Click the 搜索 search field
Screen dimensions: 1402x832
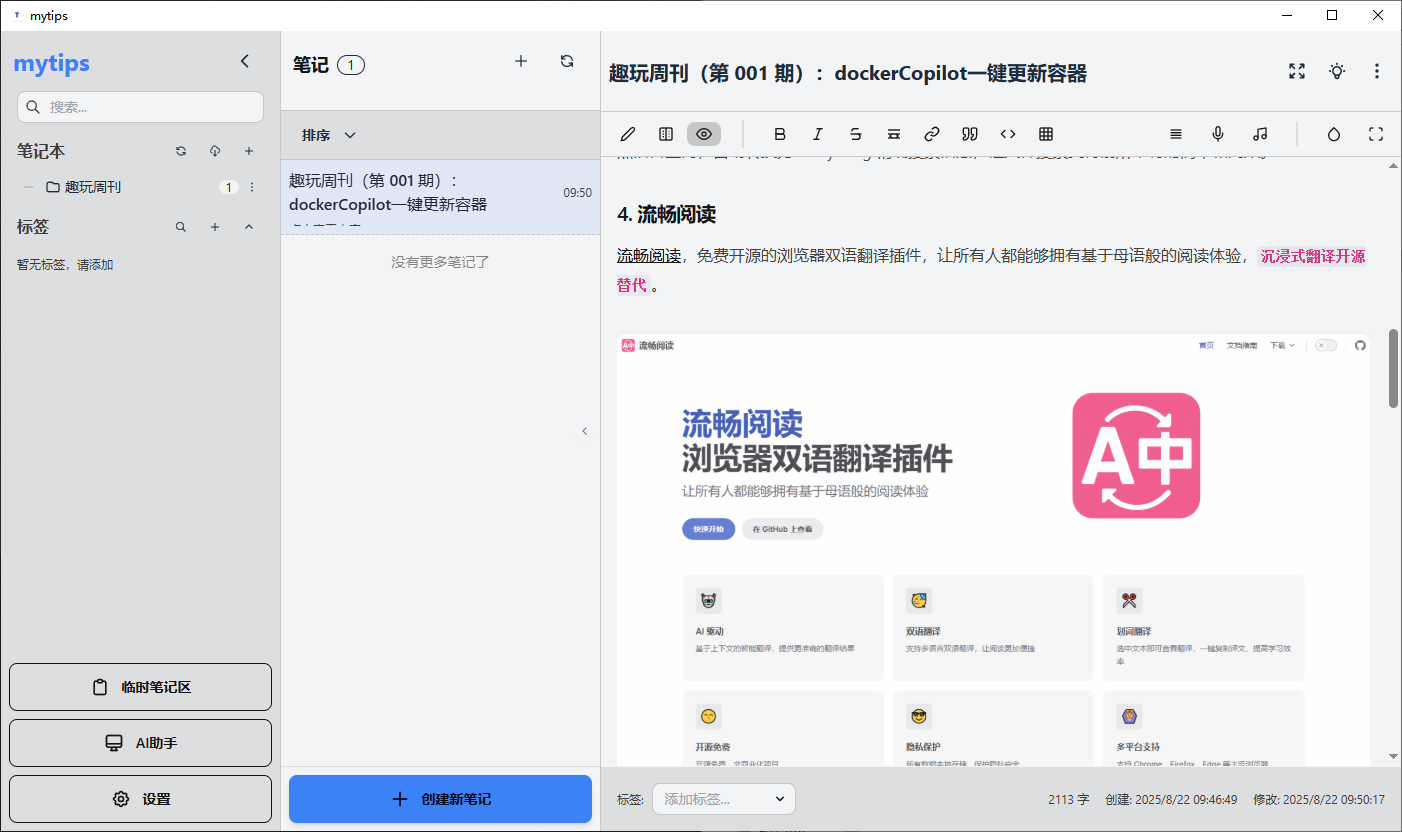(140, 107)
